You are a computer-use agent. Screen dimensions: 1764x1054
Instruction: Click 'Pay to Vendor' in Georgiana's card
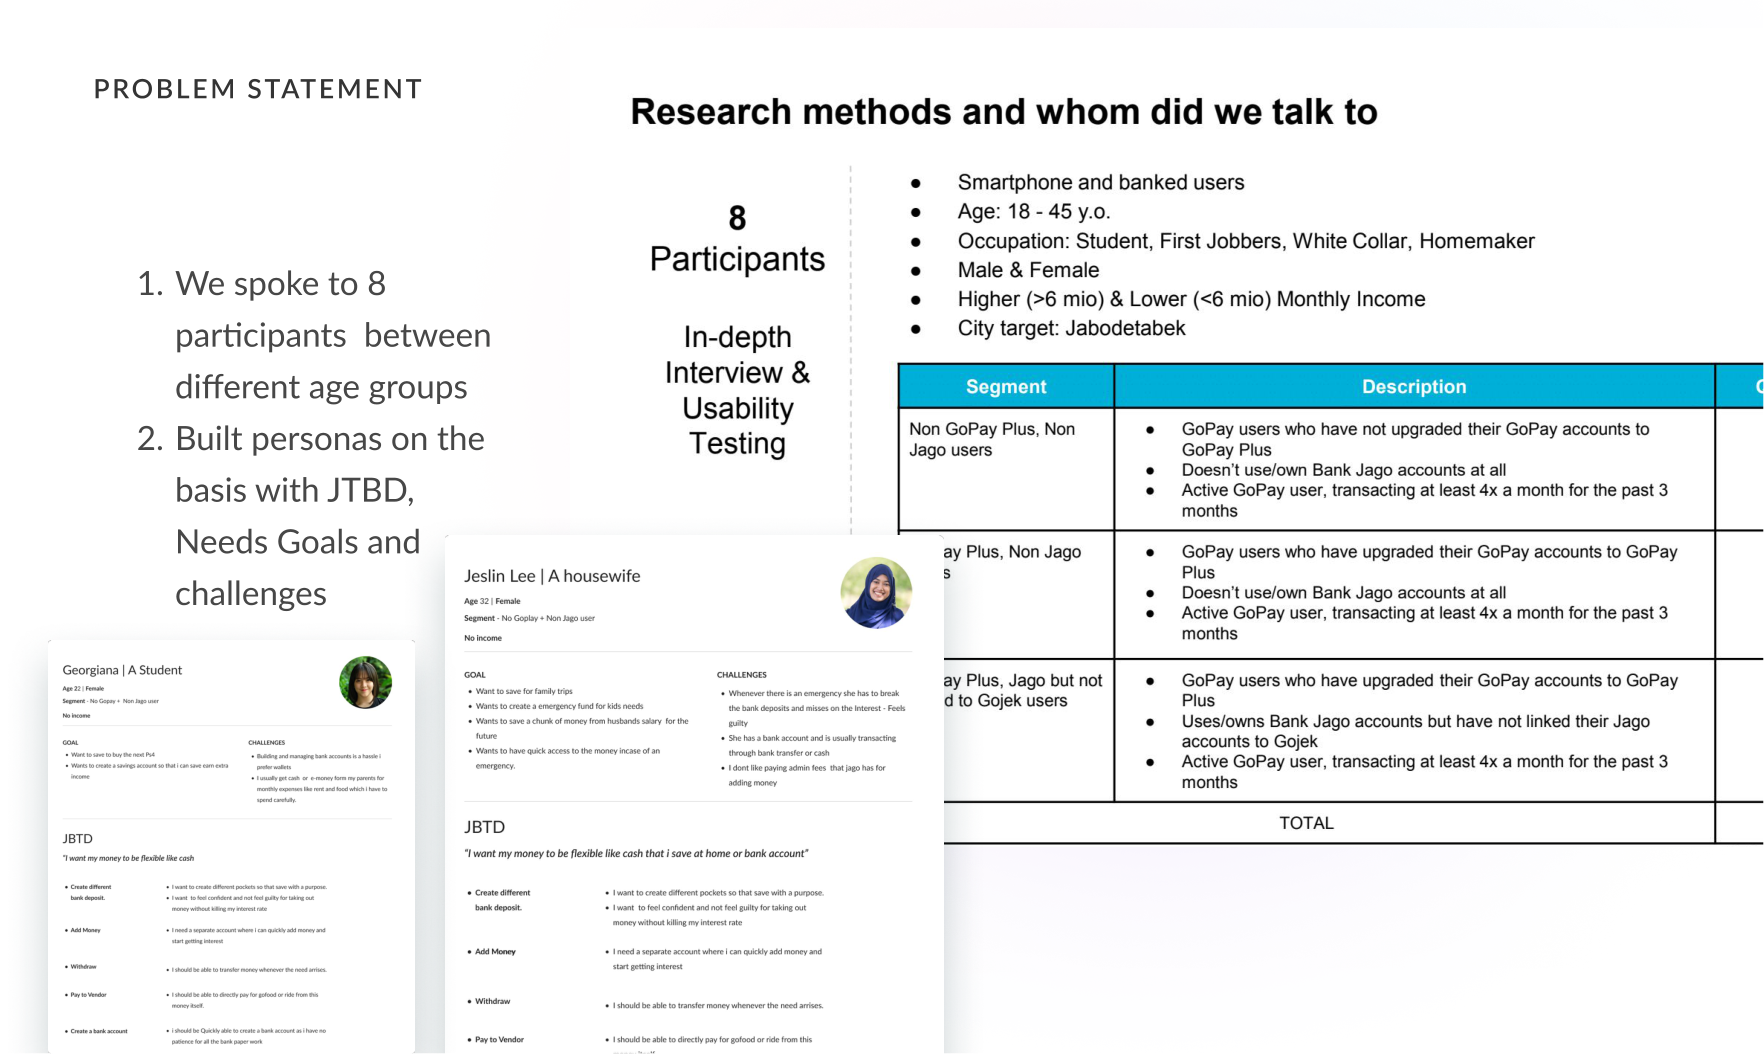coord(88,995)
